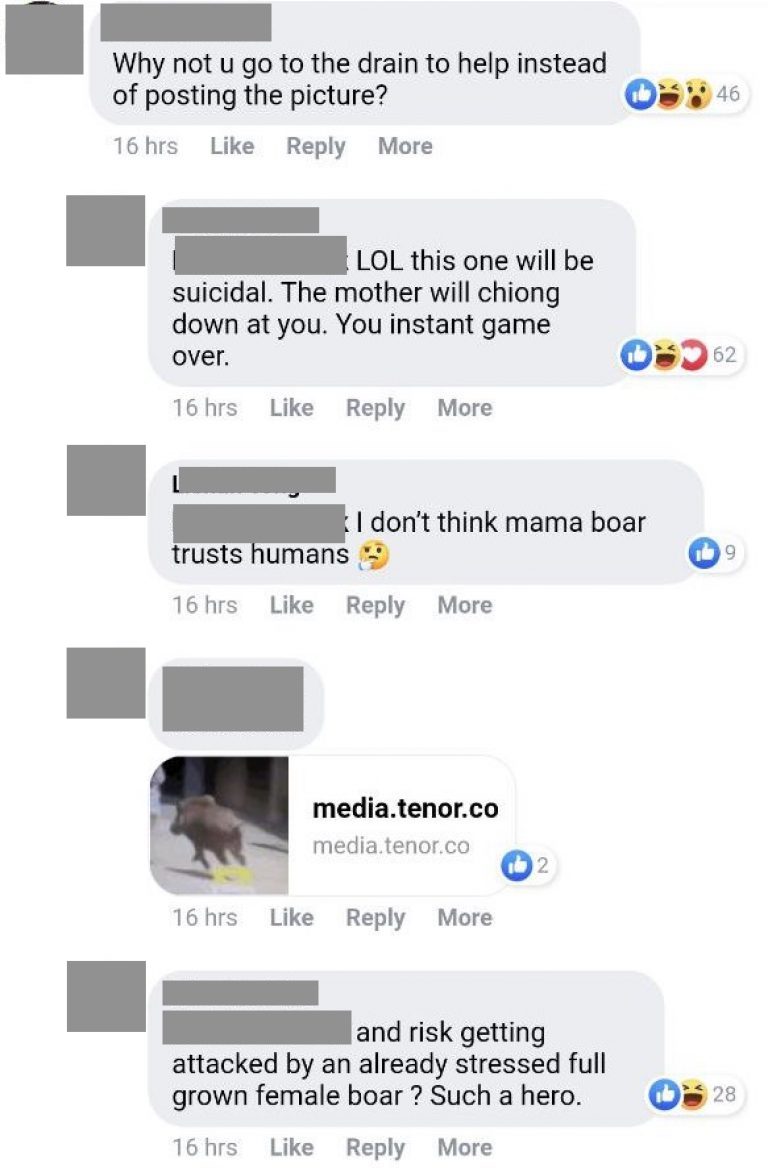Like the media.tenor.co GIF comment

291,917
